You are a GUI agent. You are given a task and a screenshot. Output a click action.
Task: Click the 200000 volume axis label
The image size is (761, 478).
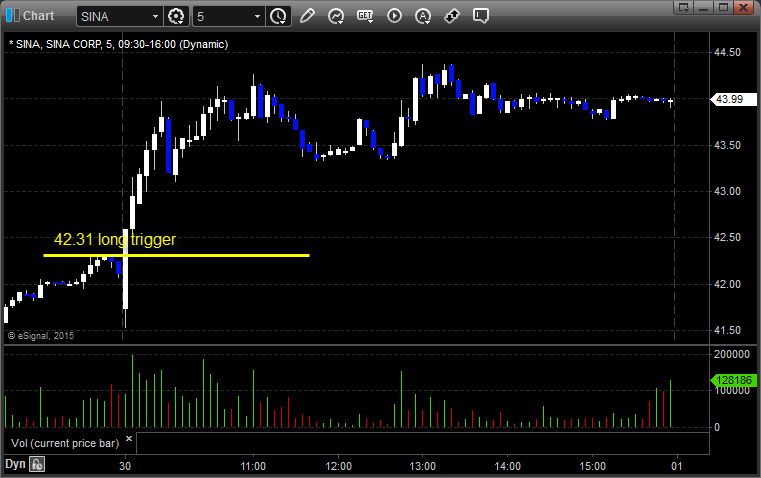pyautogui.click(x=732, y=354)
